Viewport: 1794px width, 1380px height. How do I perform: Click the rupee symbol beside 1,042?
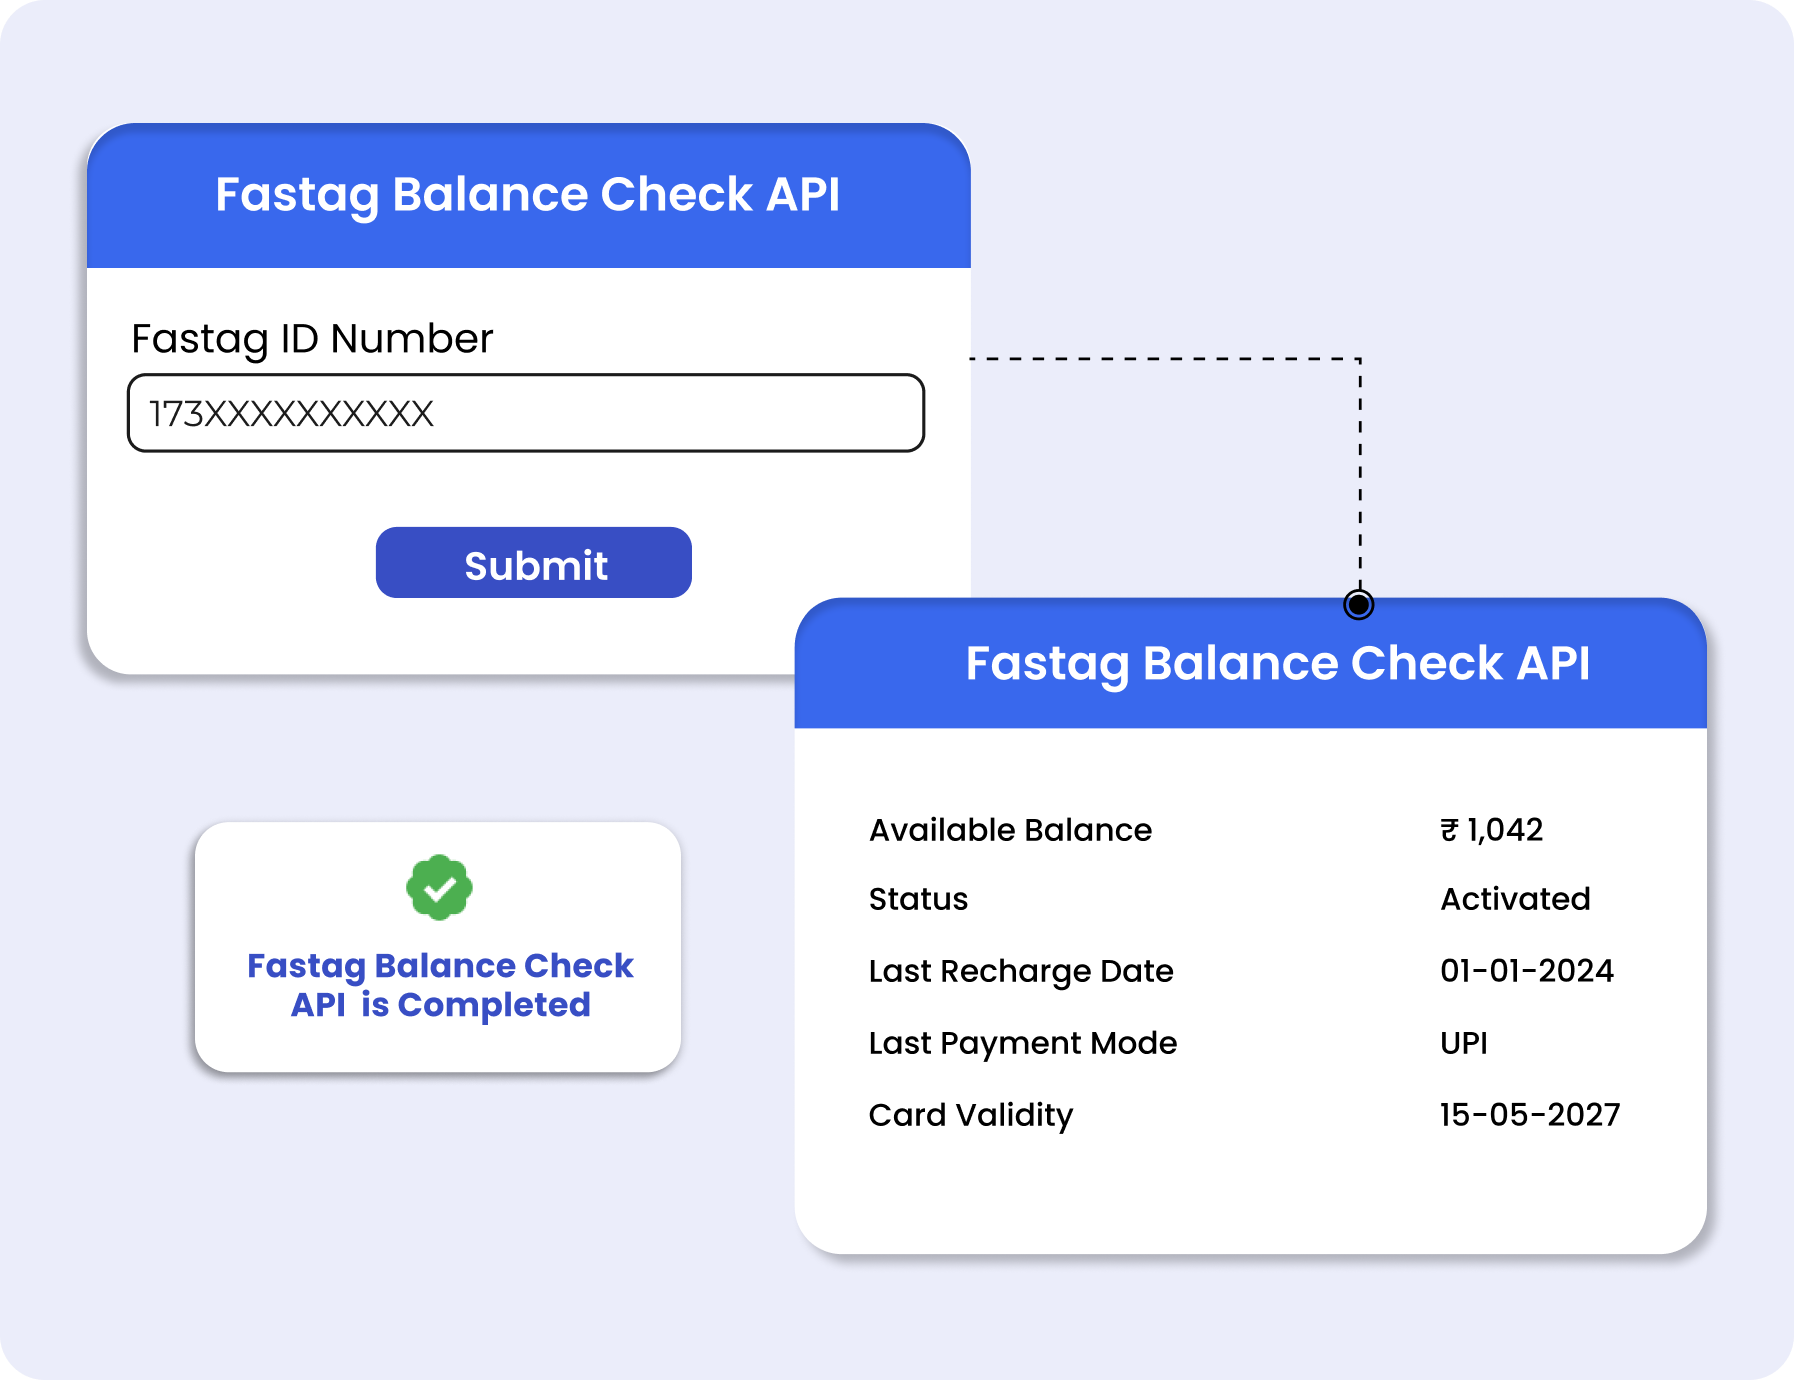point(1449,830)
